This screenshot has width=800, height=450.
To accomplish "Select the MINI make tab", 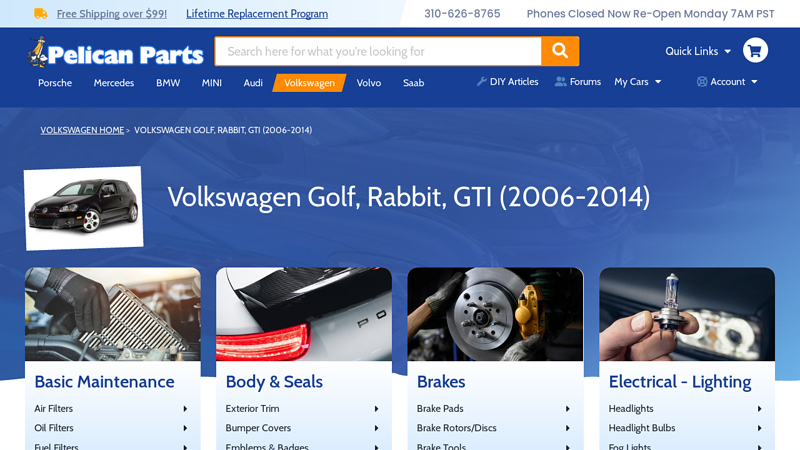I will tap(212, 83).
